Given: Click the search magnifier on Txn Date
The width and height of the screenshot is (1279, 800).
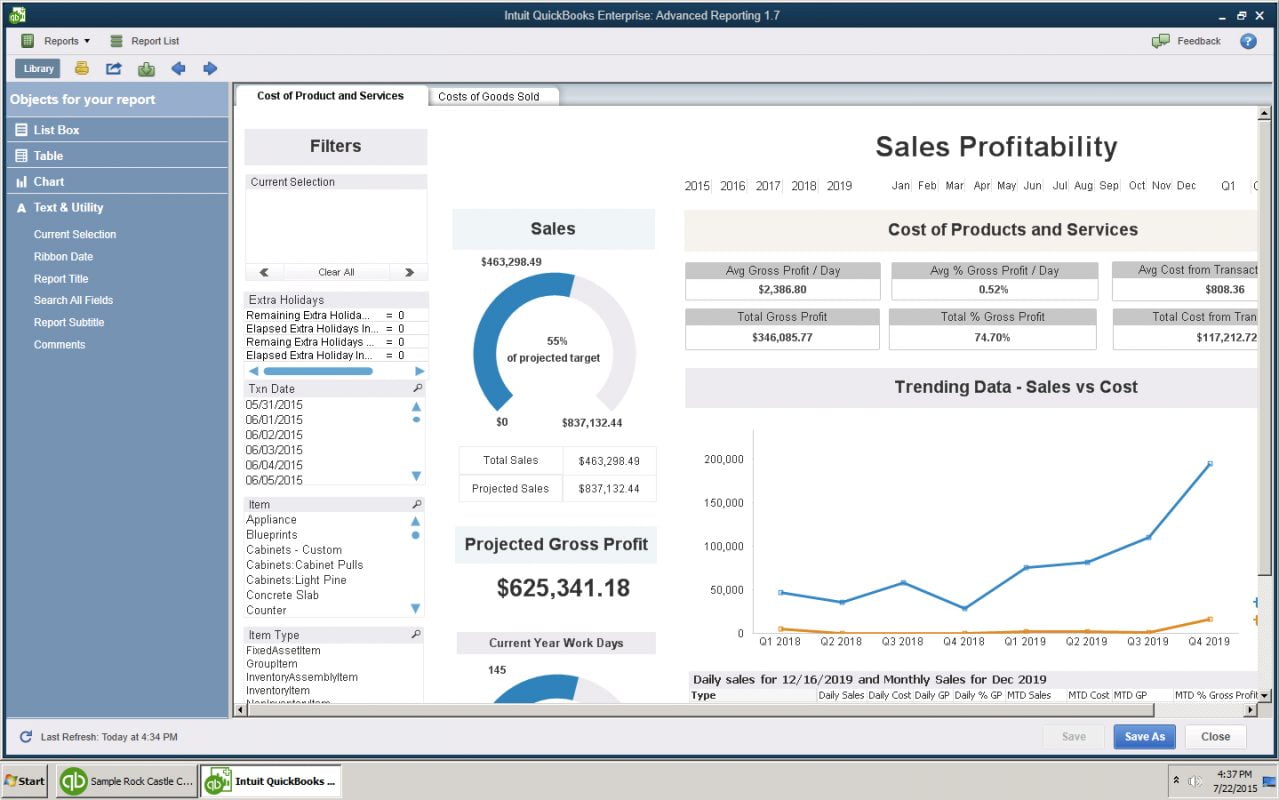Looking at the screenshot, I should point(418,388).
